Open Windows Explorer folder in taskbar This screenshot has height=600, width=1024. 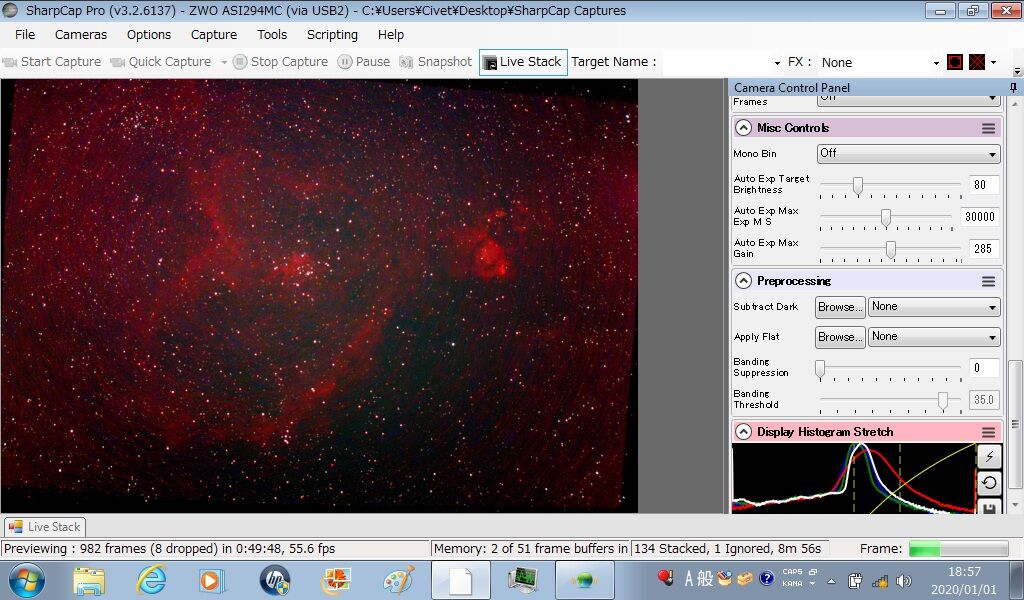tap(89, 580)
